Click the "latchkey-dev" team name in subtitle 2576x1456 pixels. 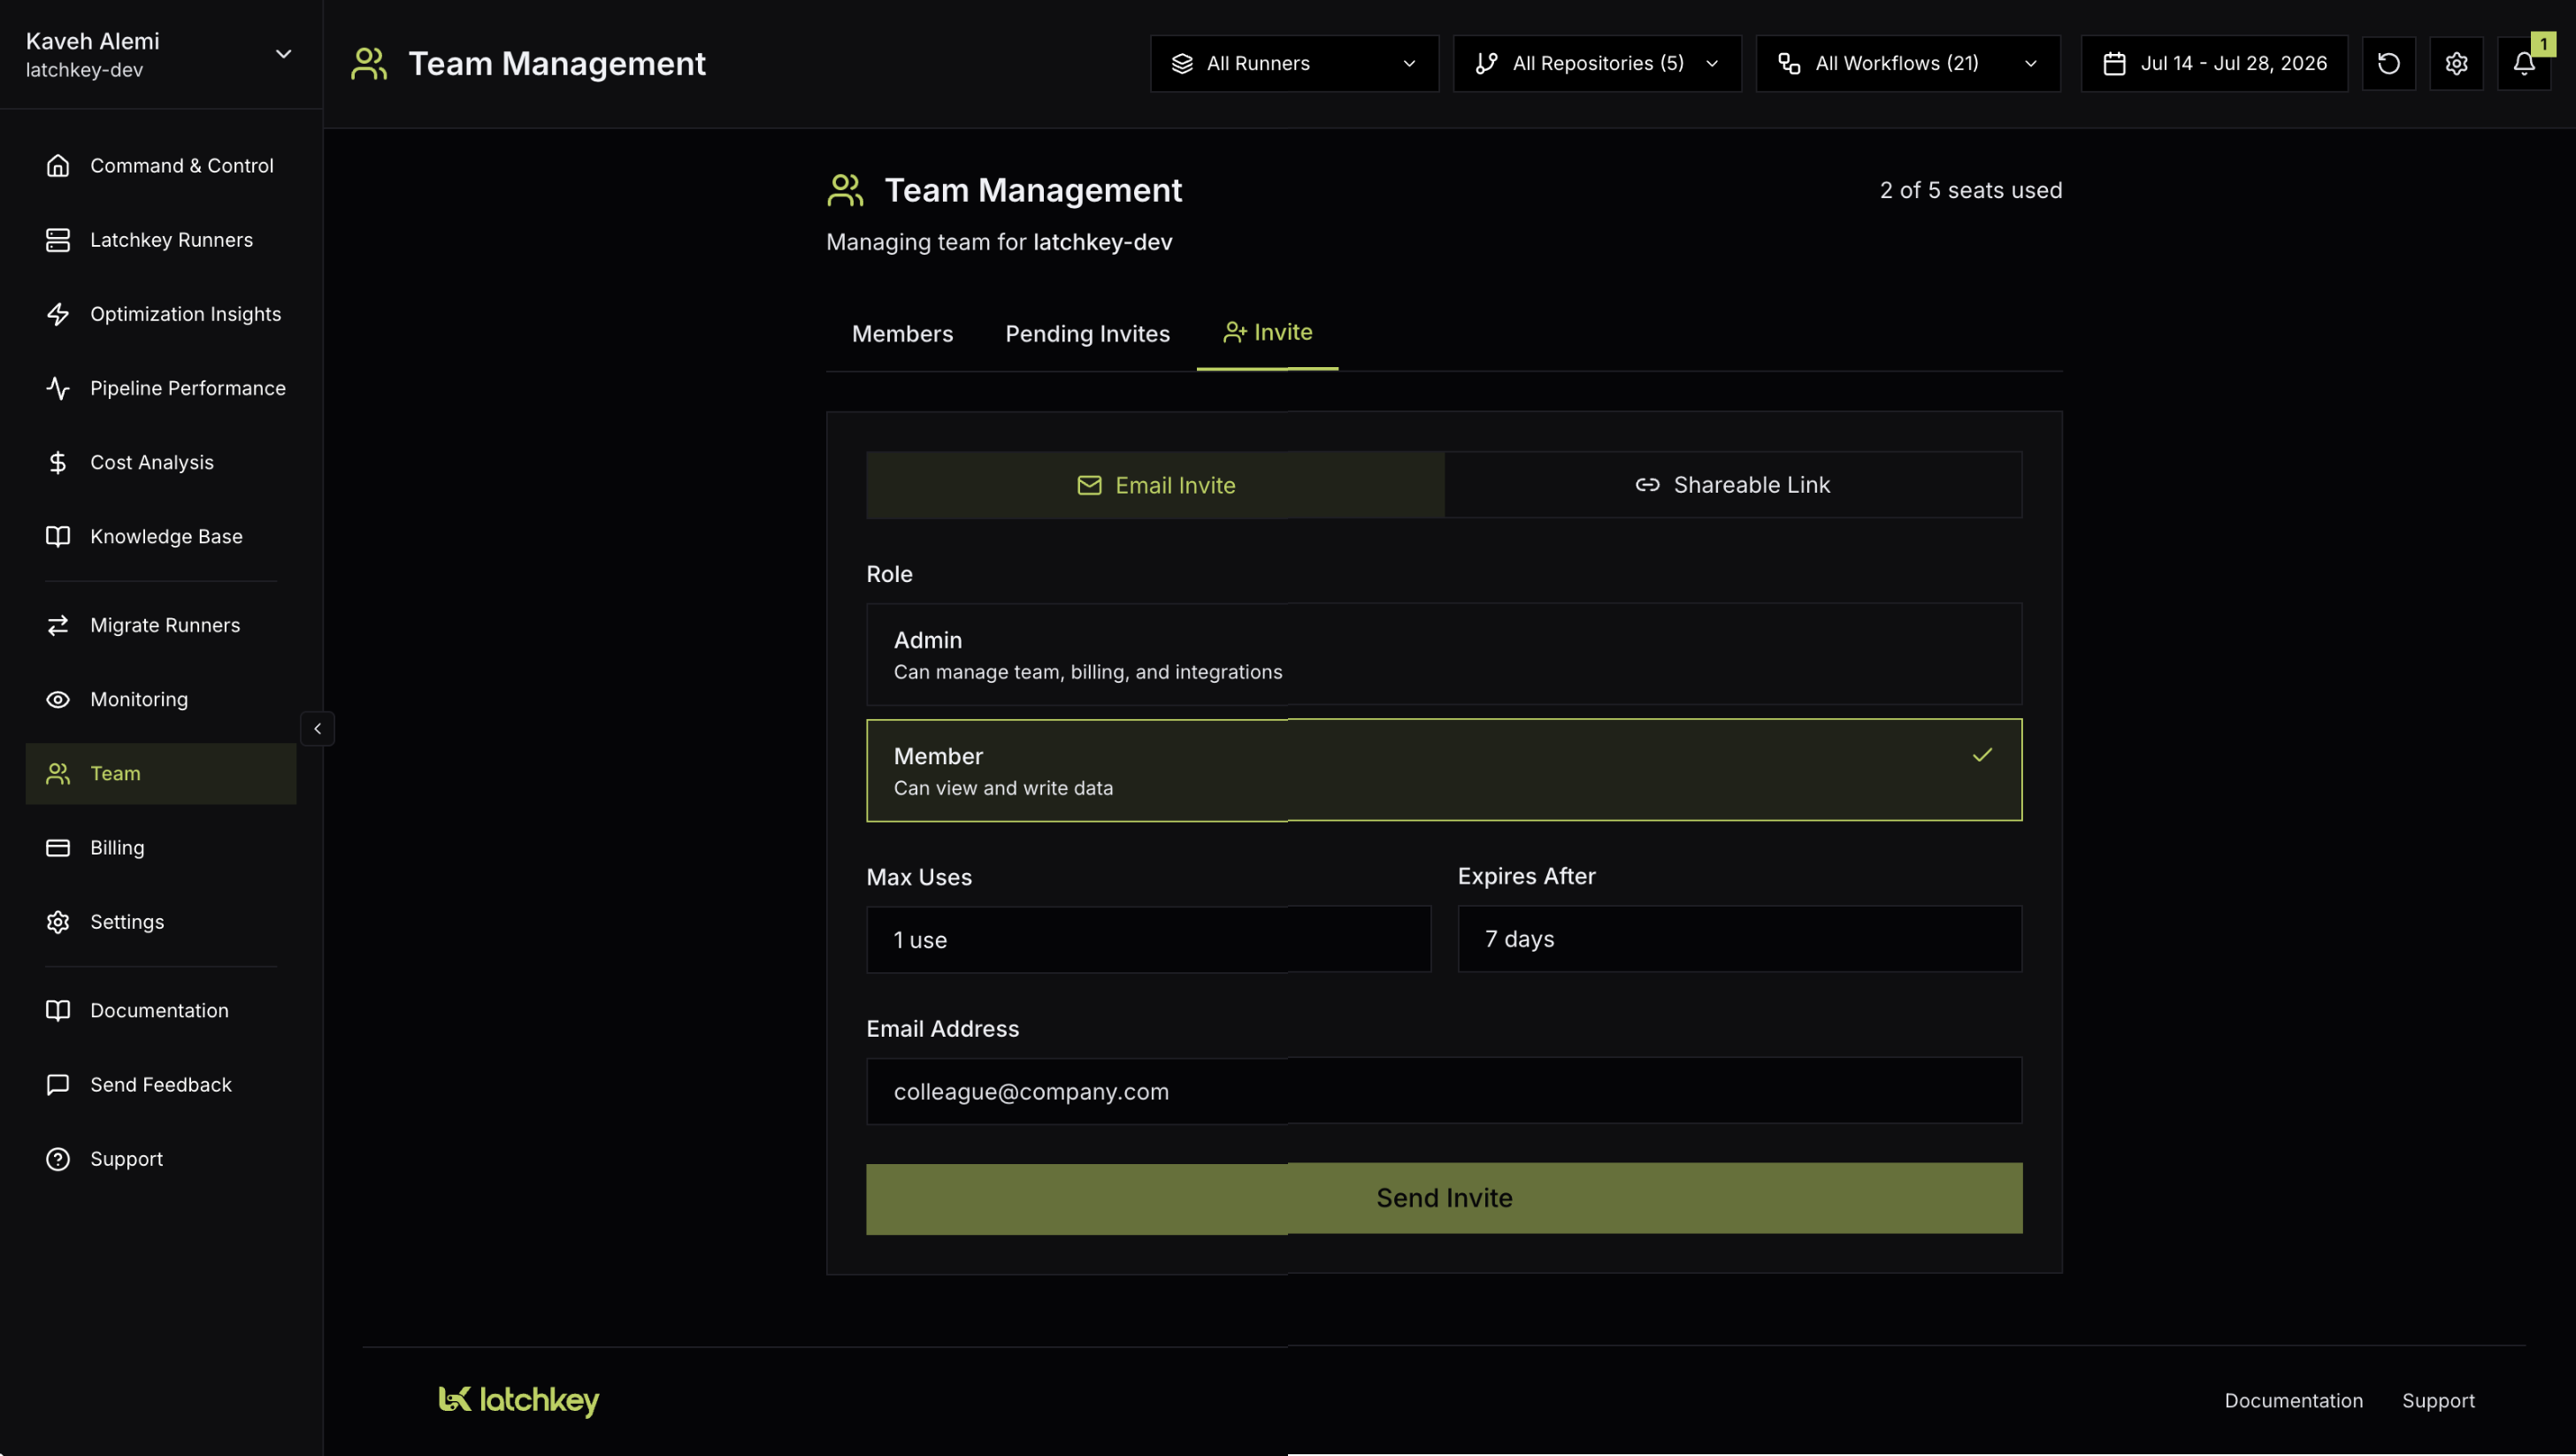1102,242
